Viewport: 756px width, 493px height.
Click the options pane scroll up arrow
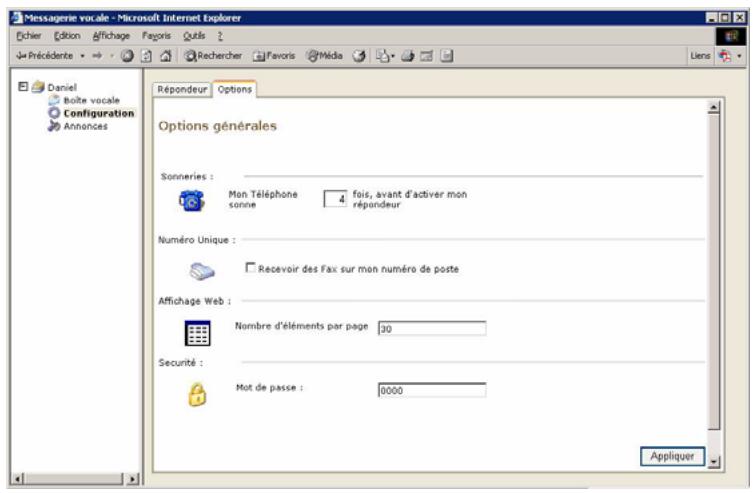[x=714, y=107]
